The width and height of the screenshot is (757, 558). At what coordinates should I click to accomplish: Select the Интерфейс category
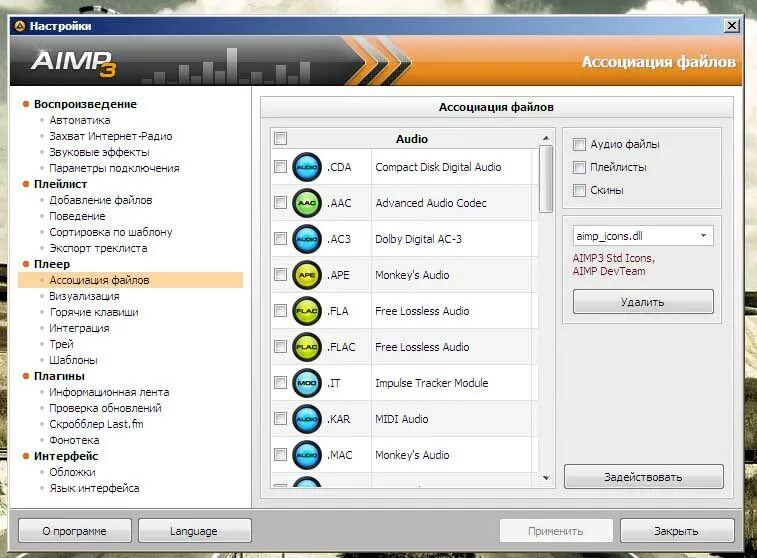(66, 456)
